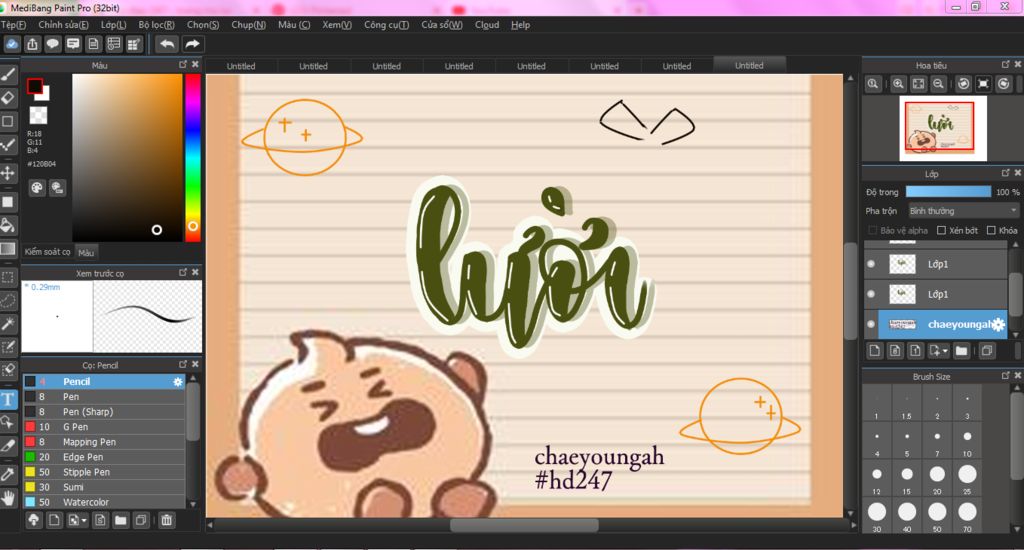Click the add new layer icon
Image resolution: width=1024 pixels, height=550 pixels.
875,351
